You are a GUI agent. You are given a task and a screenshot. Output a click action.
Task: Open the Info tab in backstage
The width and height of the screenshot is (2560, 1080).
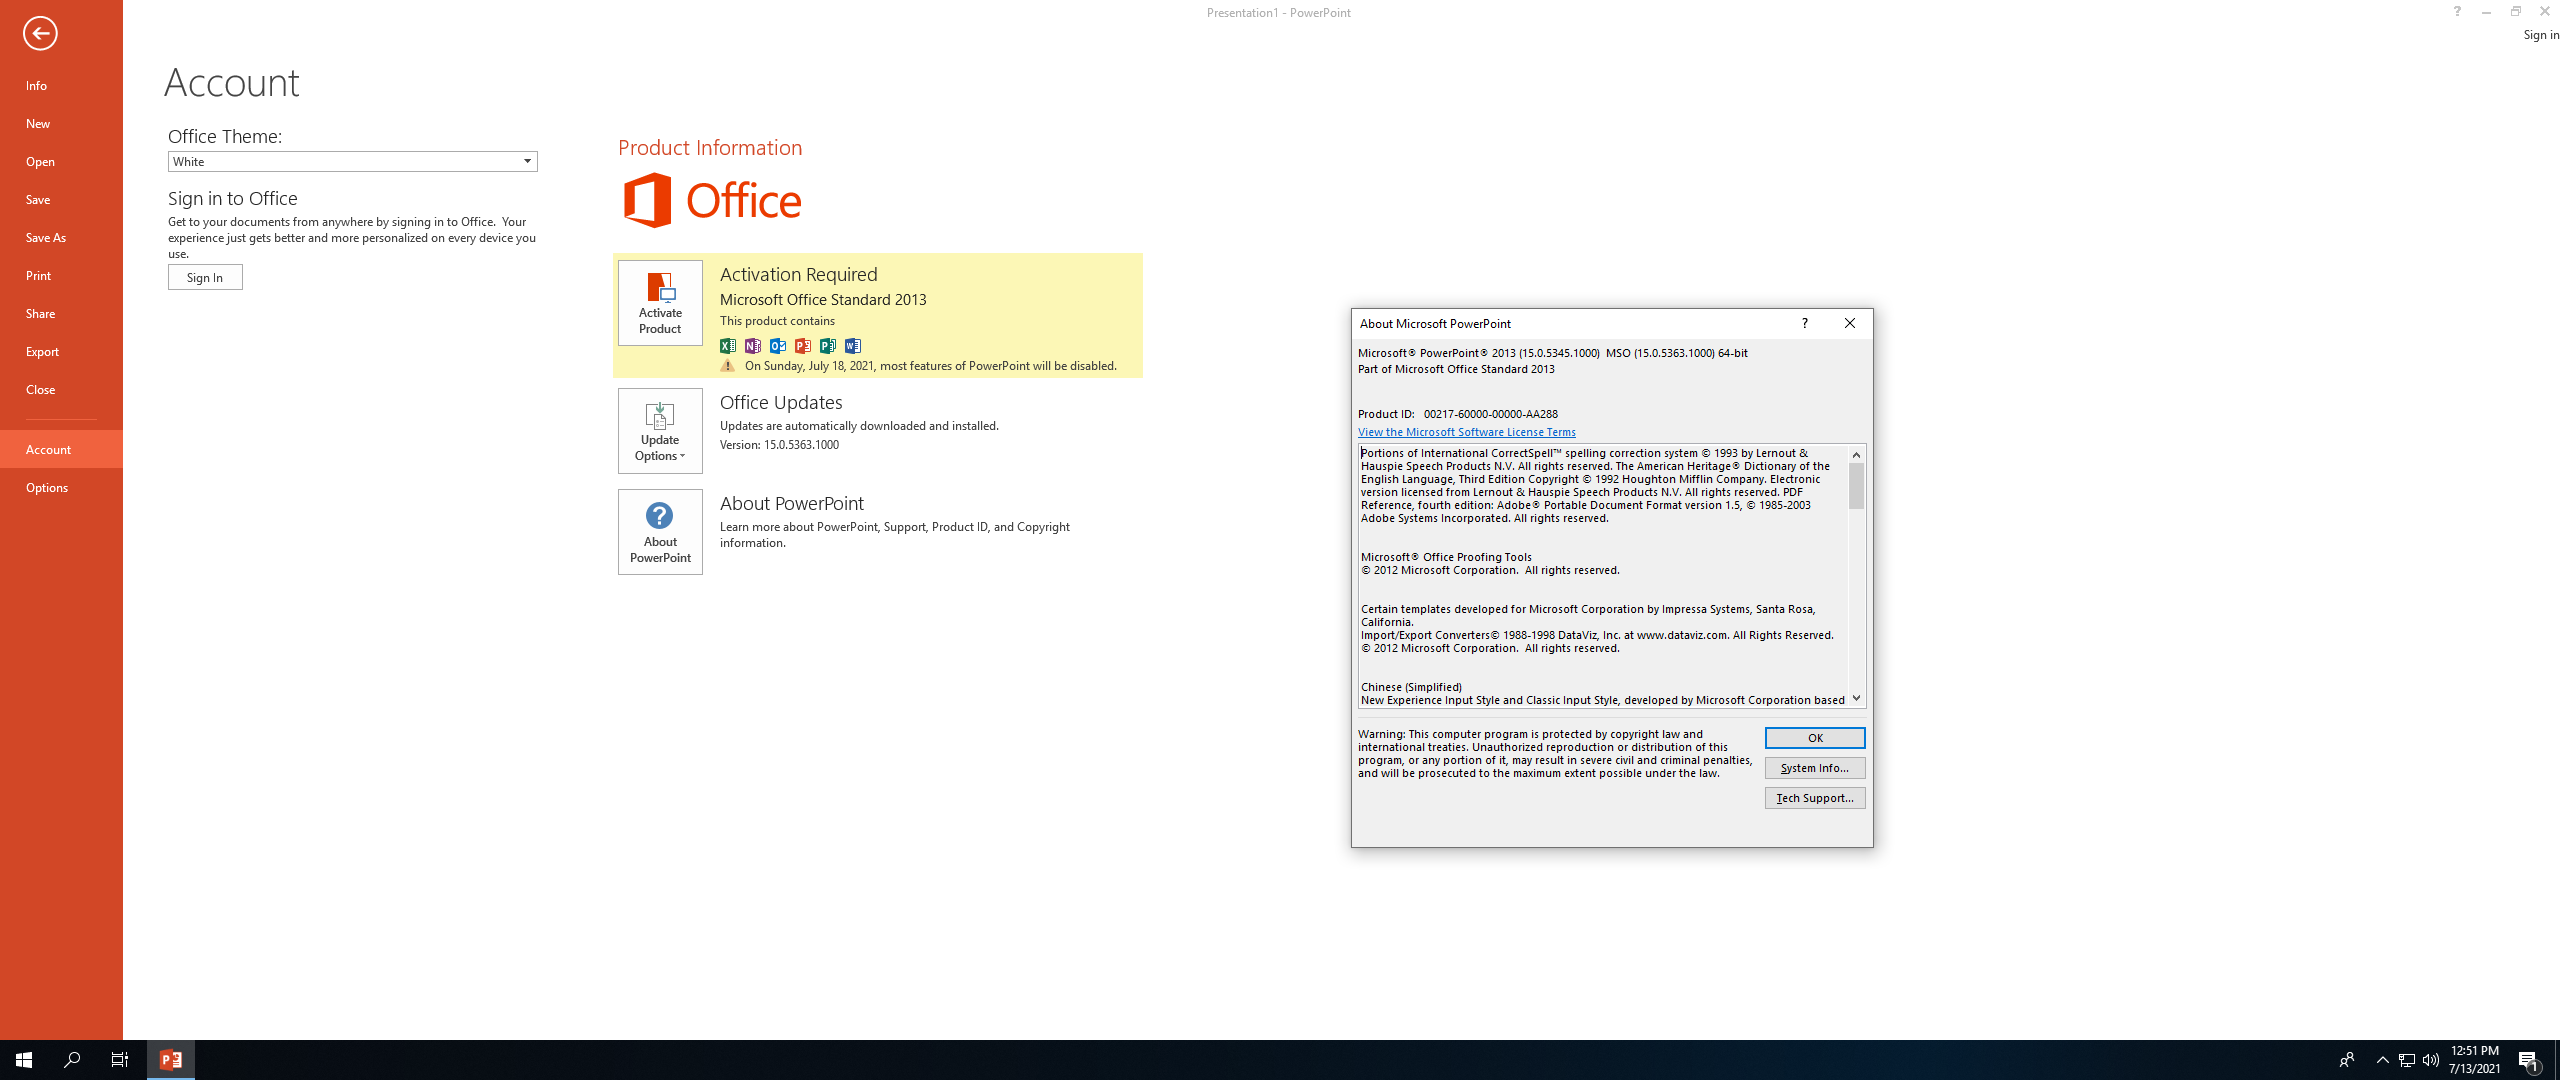click(x=61, y=86)
